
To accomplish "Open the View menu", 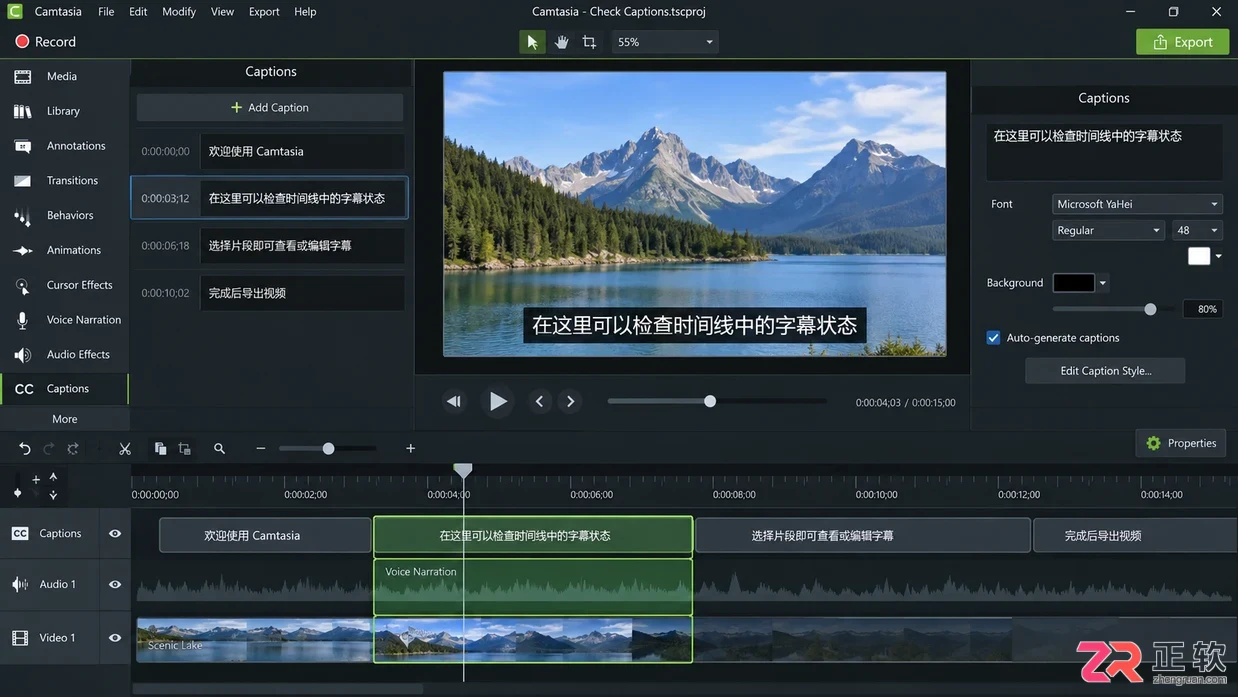I will (x=222, y=12).
